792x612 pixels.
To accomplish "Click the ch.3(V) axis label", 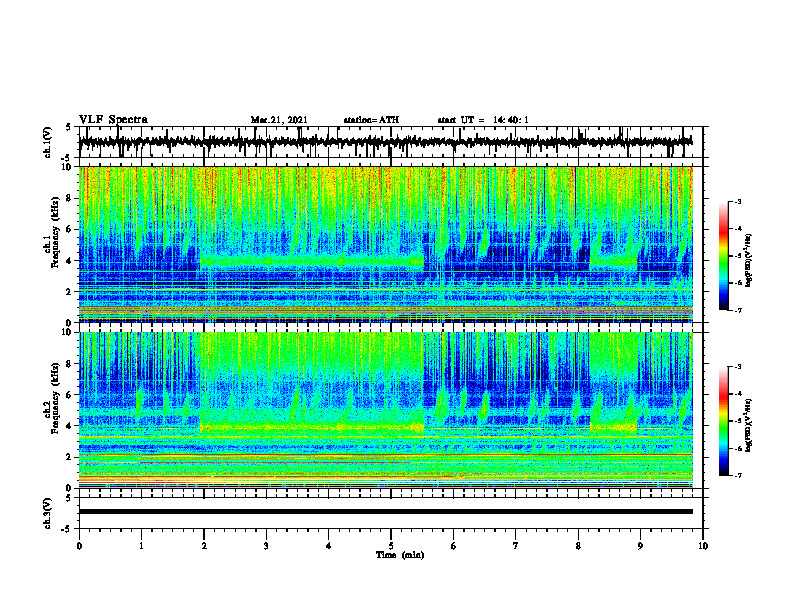I will click(48, 513).
